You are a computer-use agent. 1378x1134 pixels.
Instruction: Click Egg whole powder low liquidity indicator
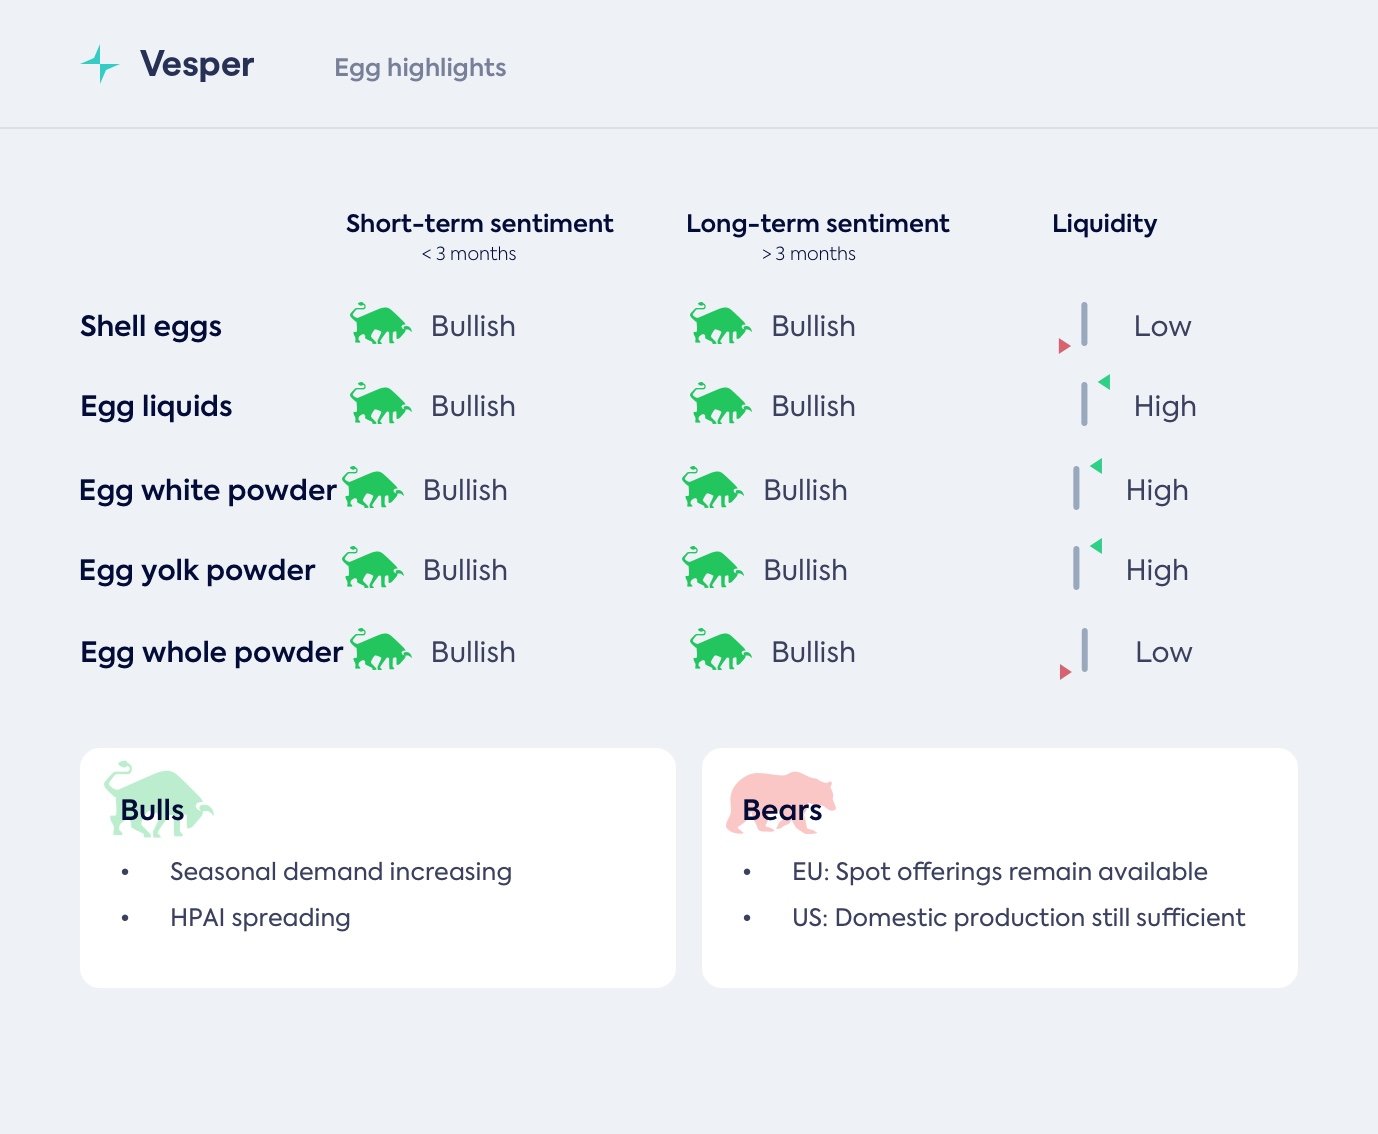coord(1078,654)
